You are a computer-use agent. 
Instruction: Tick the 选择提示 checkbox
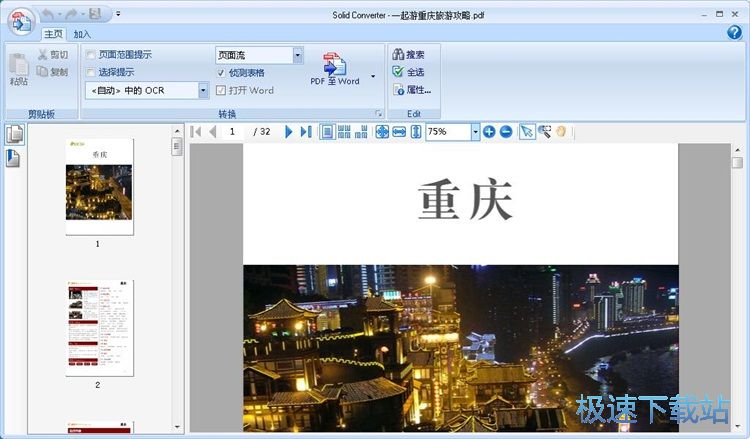[91, 73]
